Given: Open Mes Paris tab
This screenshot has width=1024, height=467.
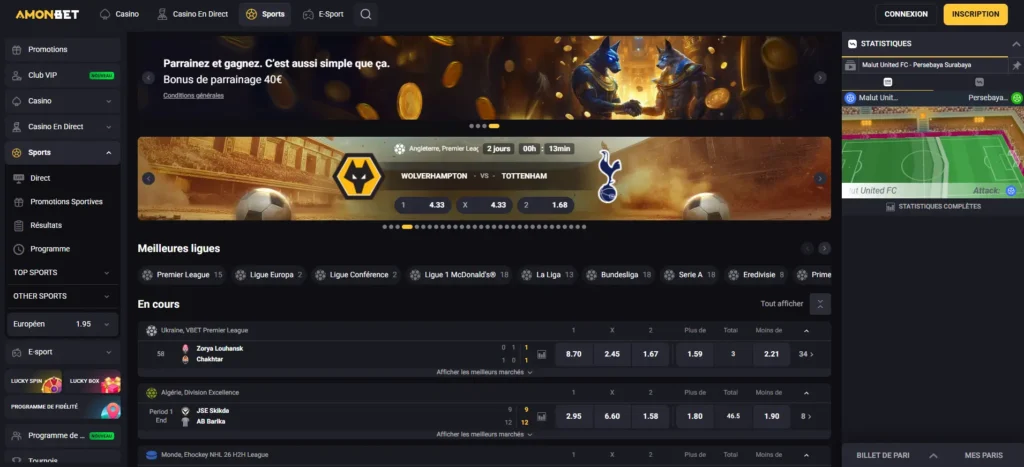Looking at the screenshot, I should point(984,455).
